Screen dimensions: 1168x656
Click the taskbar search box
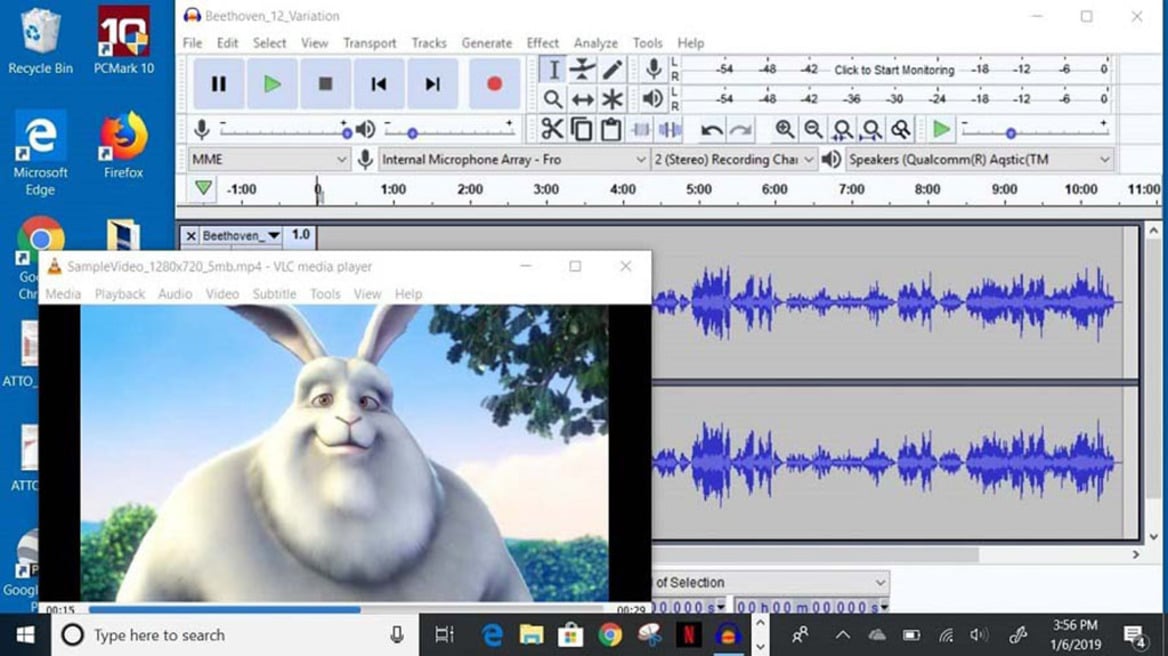(235, 635)
